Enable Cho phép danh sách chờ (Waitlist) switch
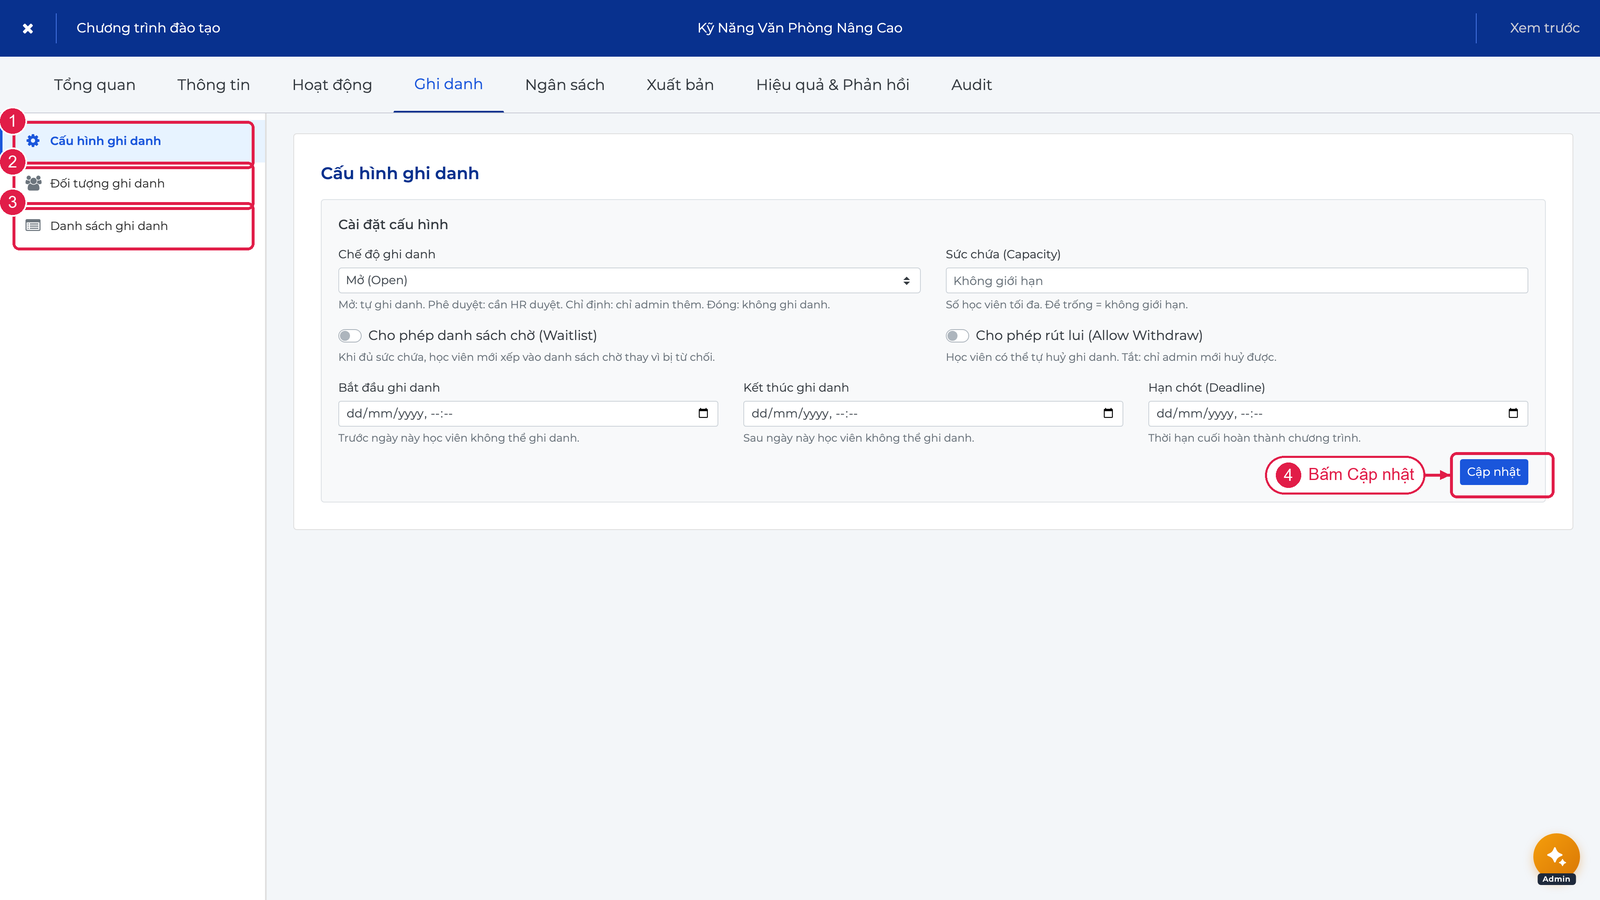 pyautogui.click(x=350, y=336)
